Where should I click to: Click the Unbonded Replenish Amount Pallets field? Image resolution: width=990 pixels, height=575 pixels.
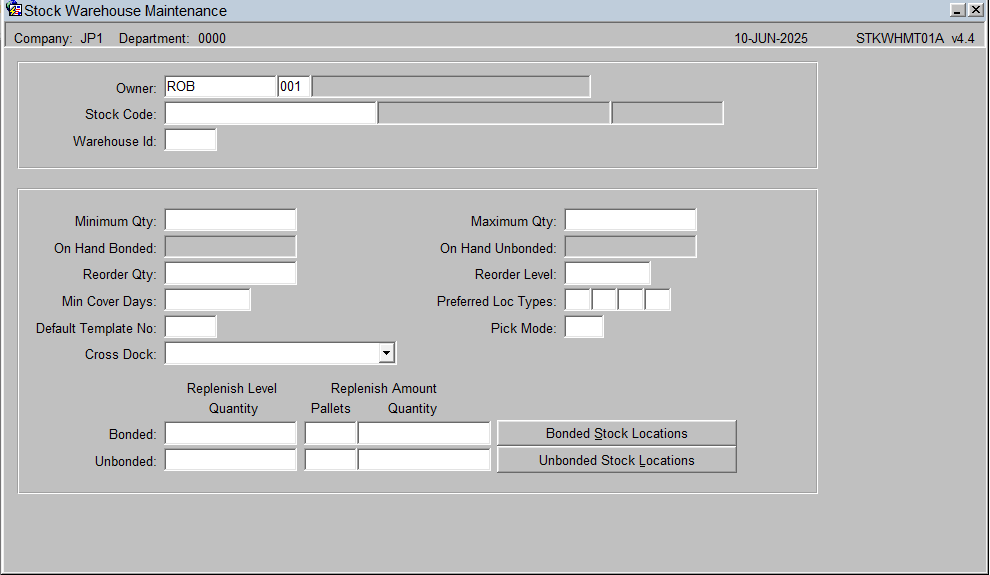[x=330, y=460]
